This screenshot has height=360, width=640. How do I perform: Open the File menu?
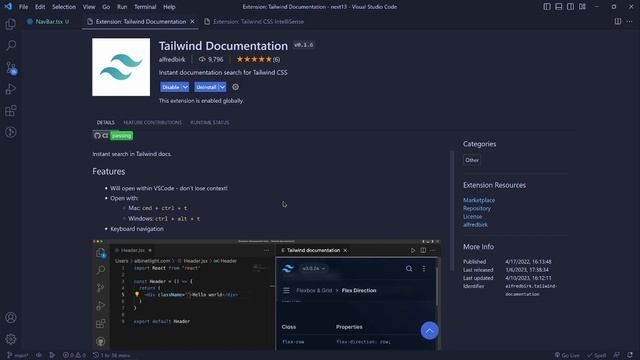click(23, 7)
